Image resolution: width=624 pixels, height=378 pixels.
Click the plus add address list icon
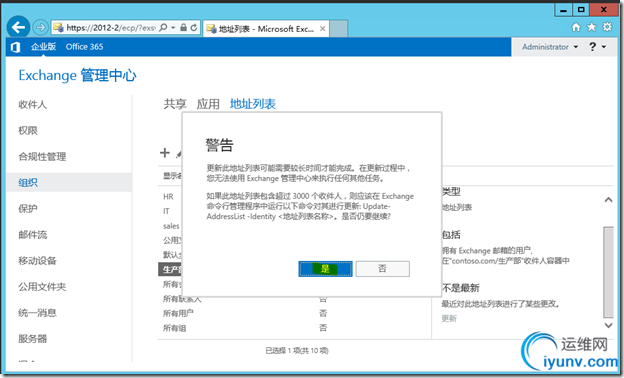165,153
